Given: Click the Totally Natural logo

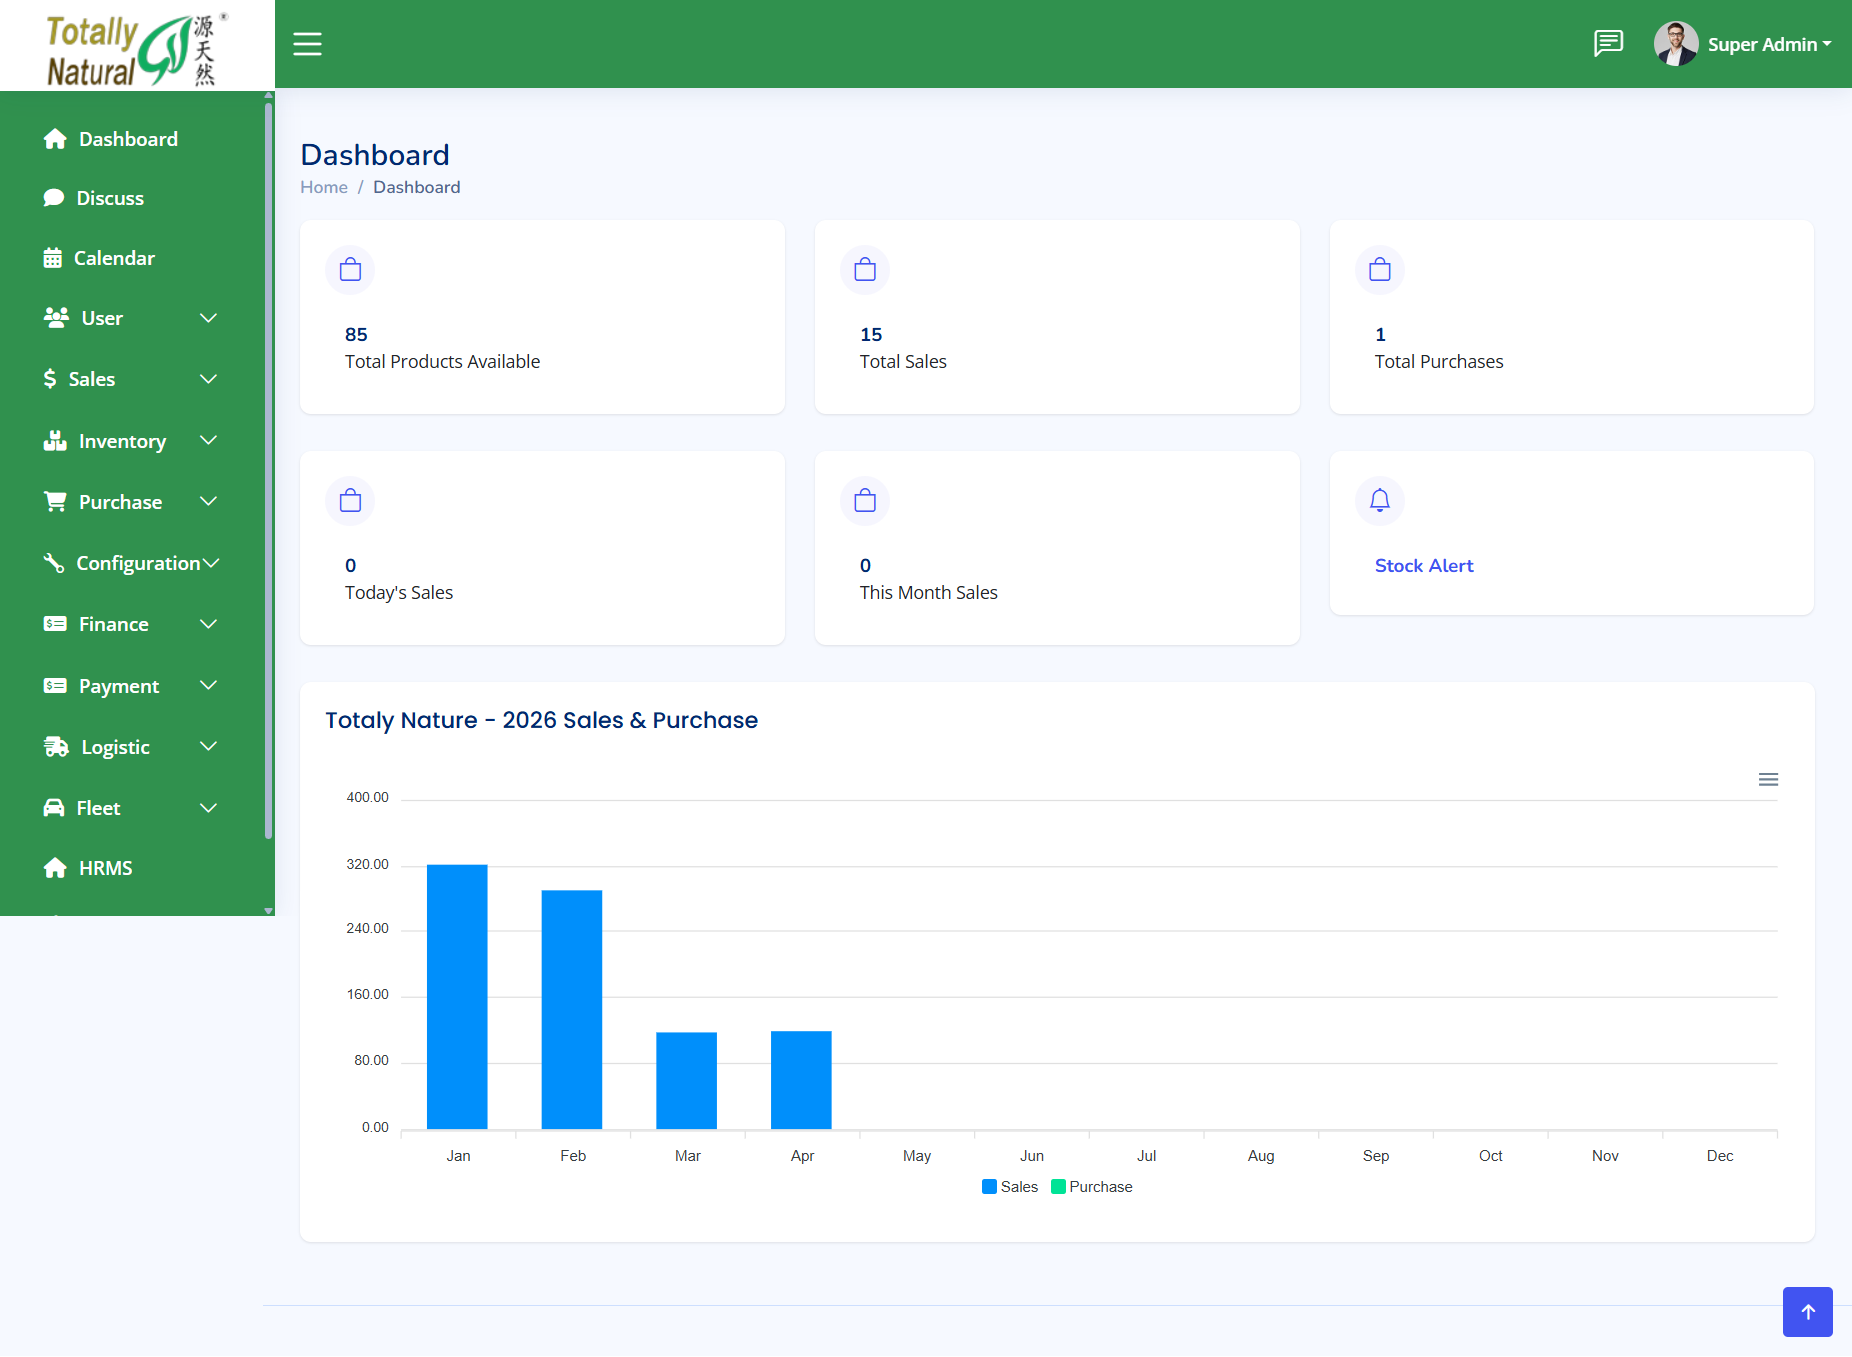Looking at the screenshot, I should (x=137, y=48).
